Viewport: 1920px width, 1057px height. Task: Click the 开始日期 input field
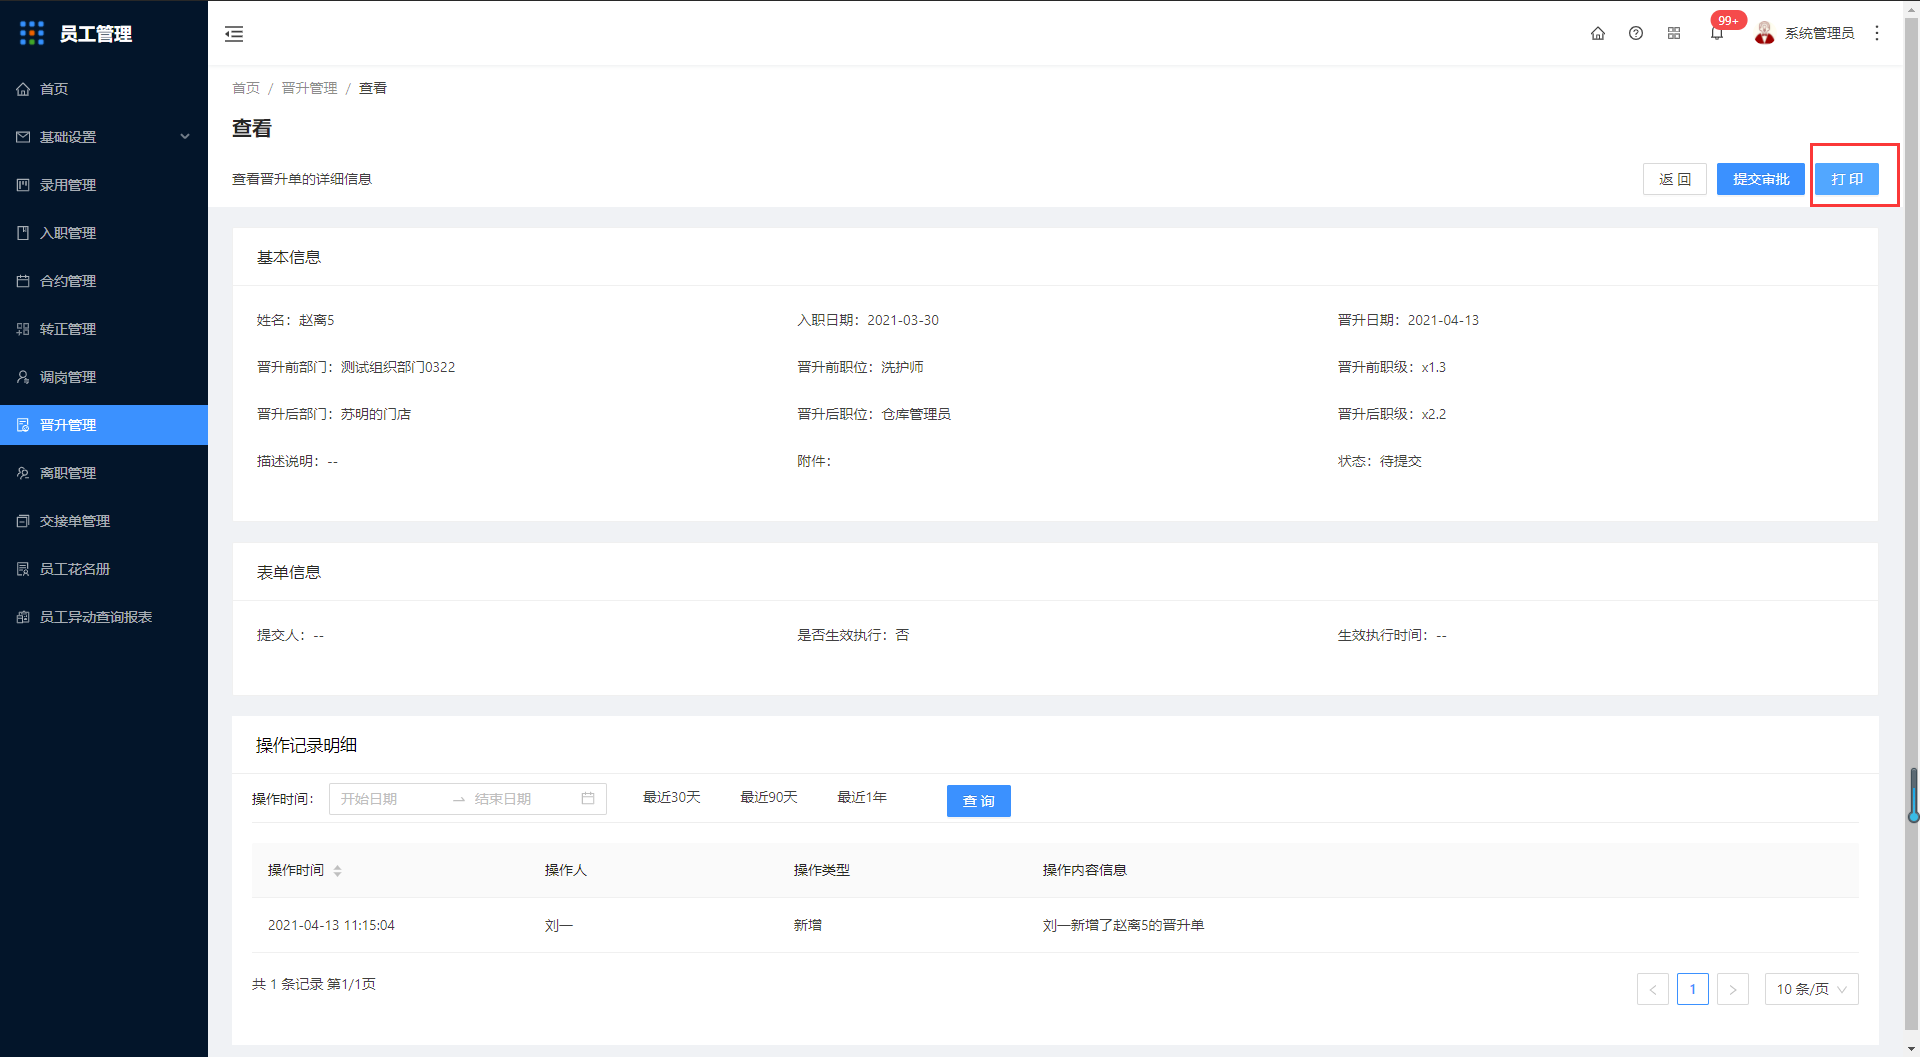(x=390, y=799)
